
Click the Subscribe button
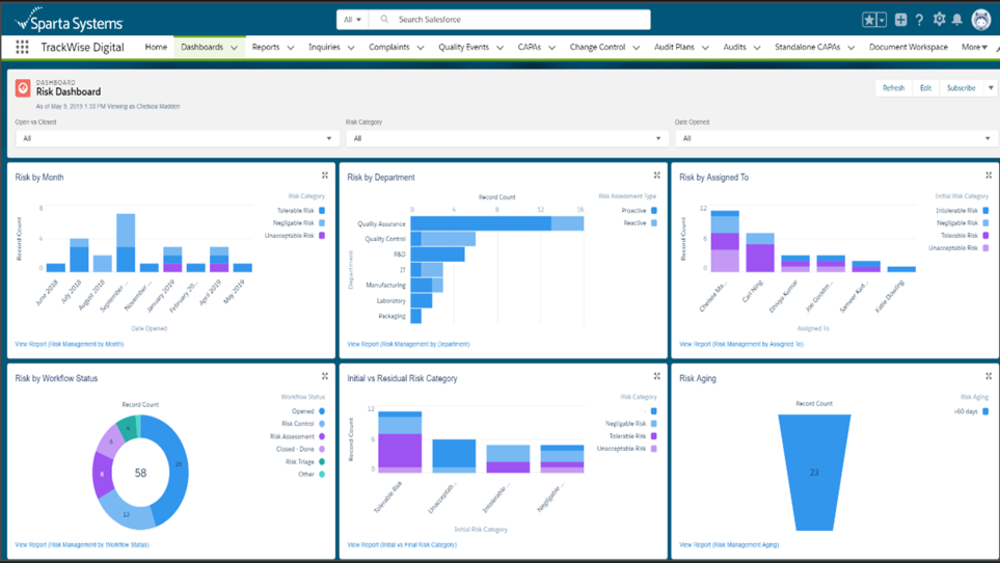coord(960,88)
